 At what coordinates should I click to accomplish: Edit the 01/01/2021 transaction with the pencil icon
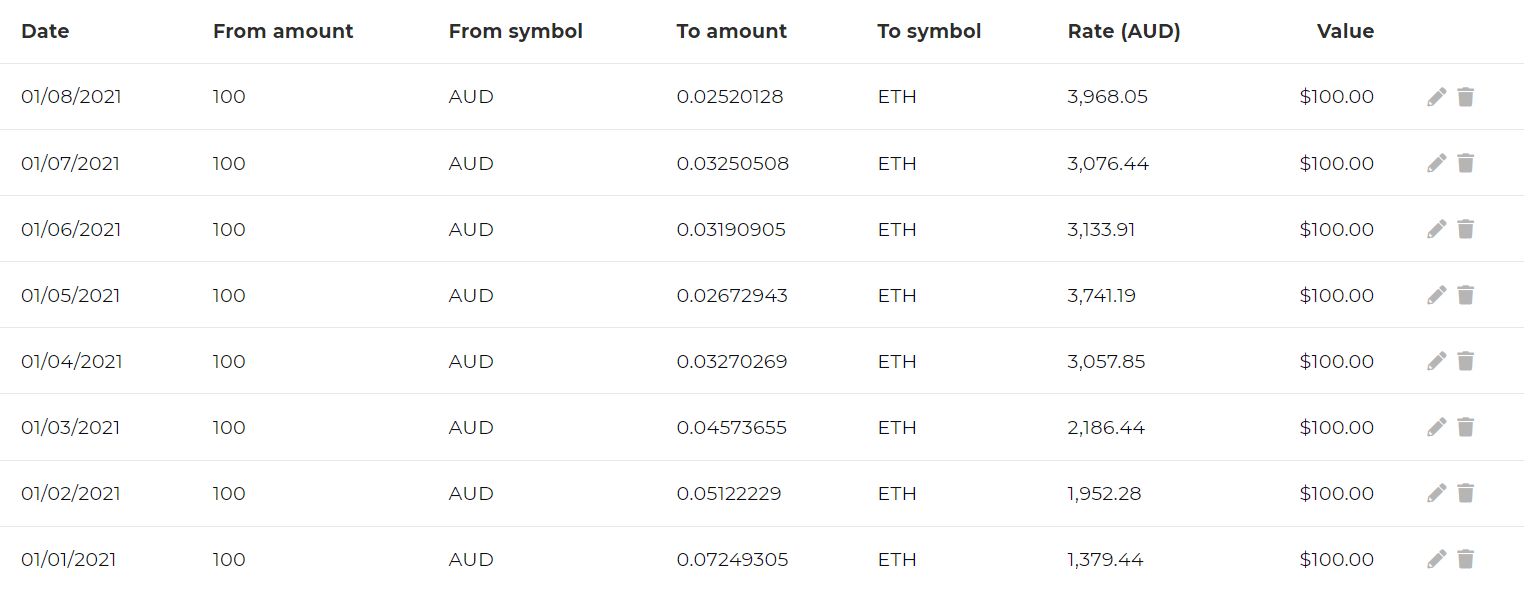pyautogui.click(x=1436, y=559)
